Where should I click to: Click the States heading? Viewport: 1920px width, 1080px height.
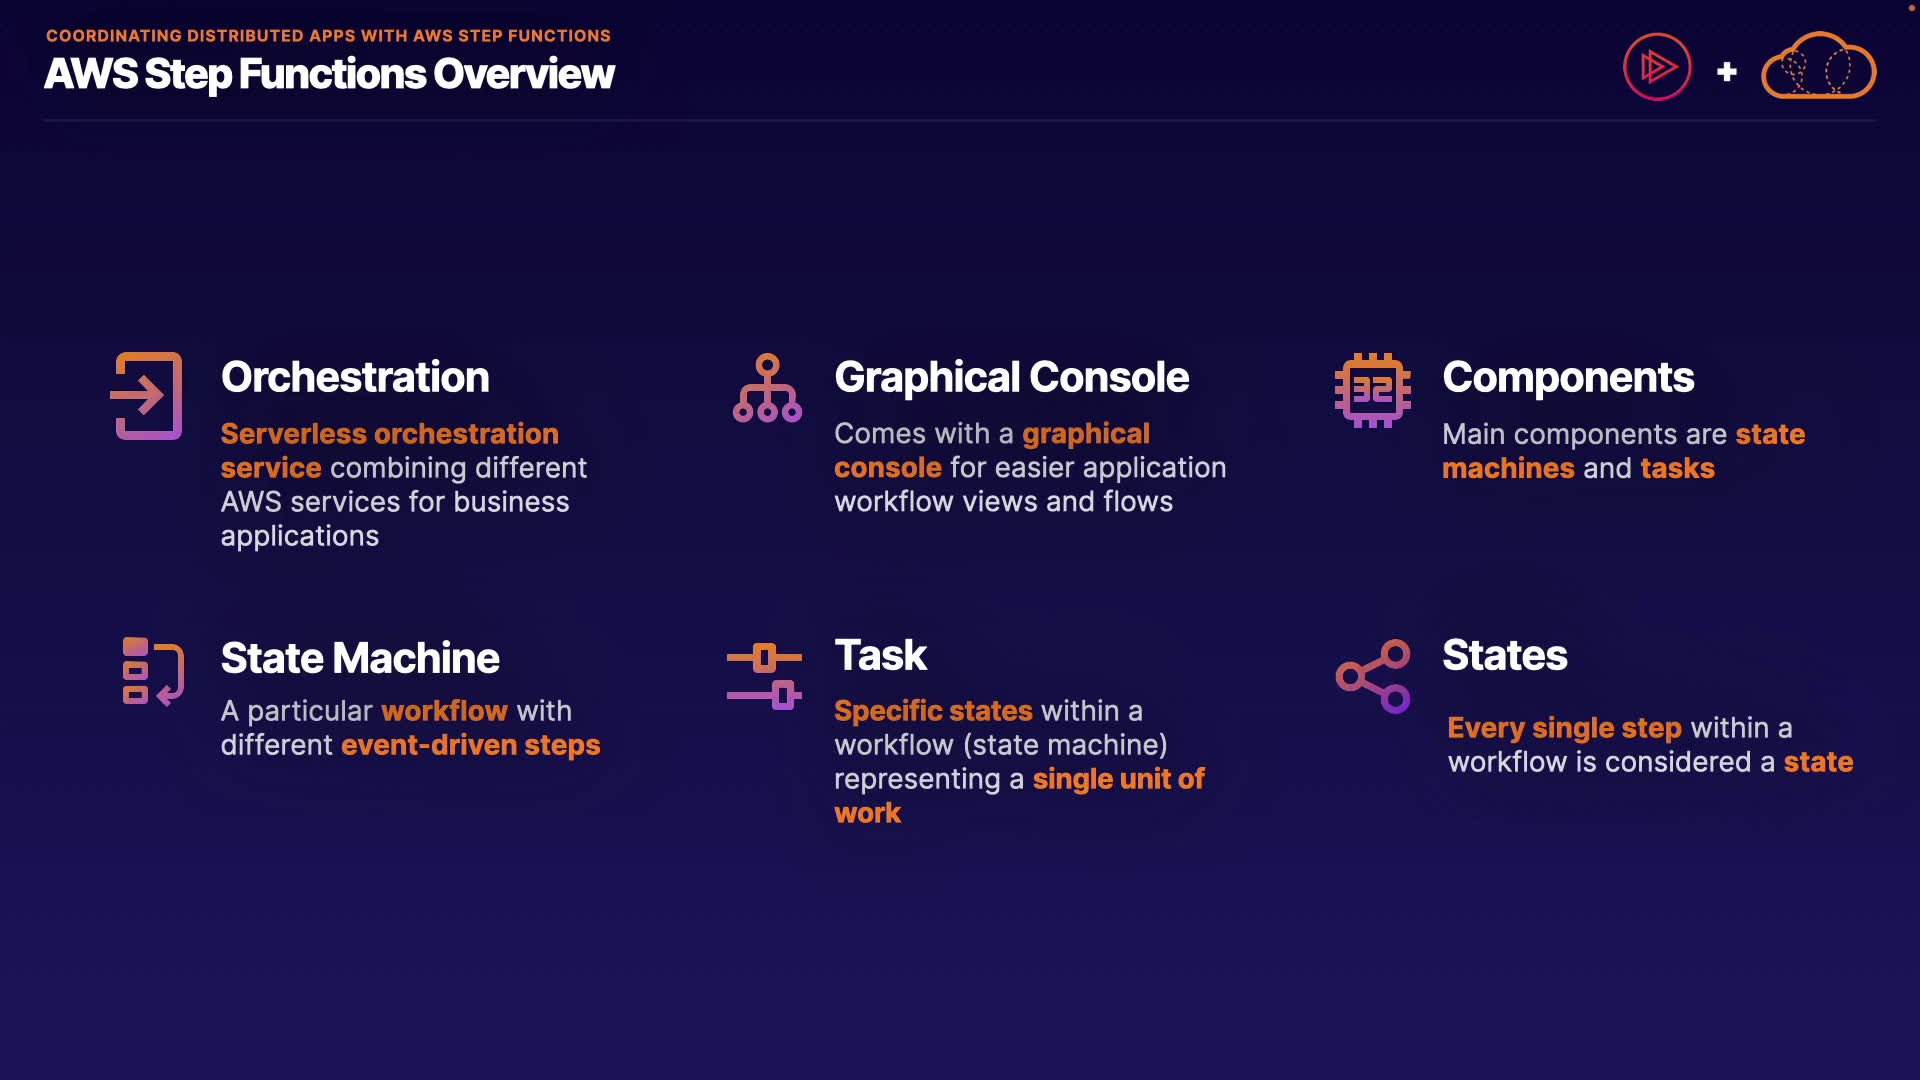tap(1504, 655)
